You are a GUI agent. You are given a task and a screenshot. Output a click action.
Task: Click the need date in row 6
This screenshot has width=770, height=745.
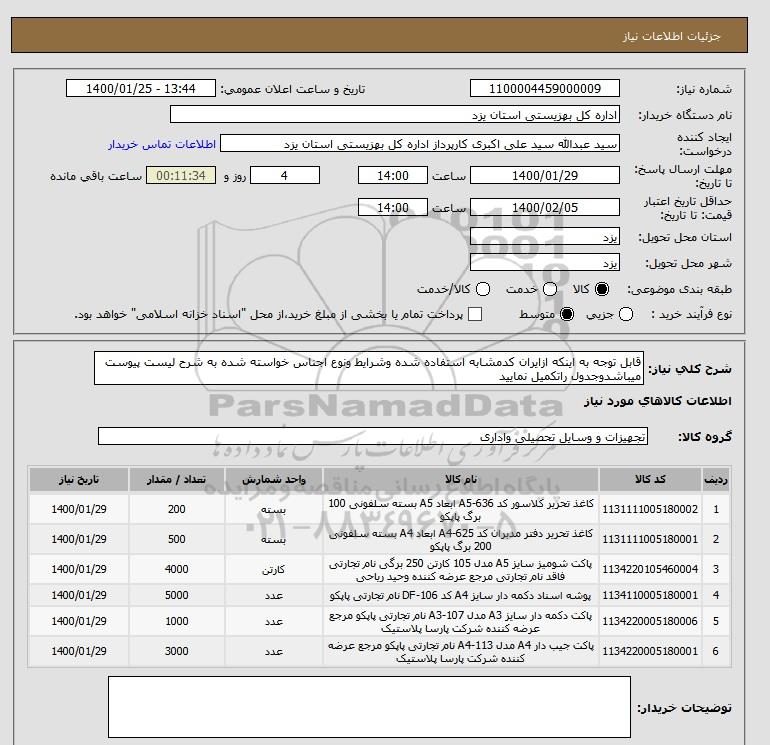click(x=79, y=651)
